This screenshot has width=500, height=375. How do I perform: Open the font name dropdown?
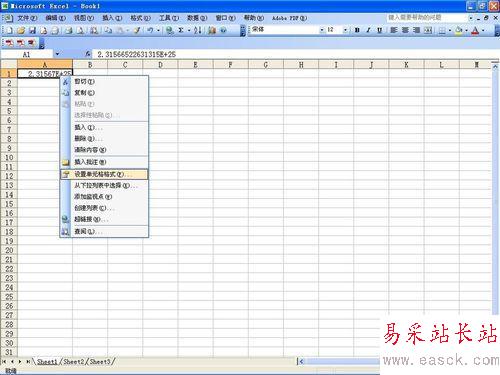[x=322, y=30]
